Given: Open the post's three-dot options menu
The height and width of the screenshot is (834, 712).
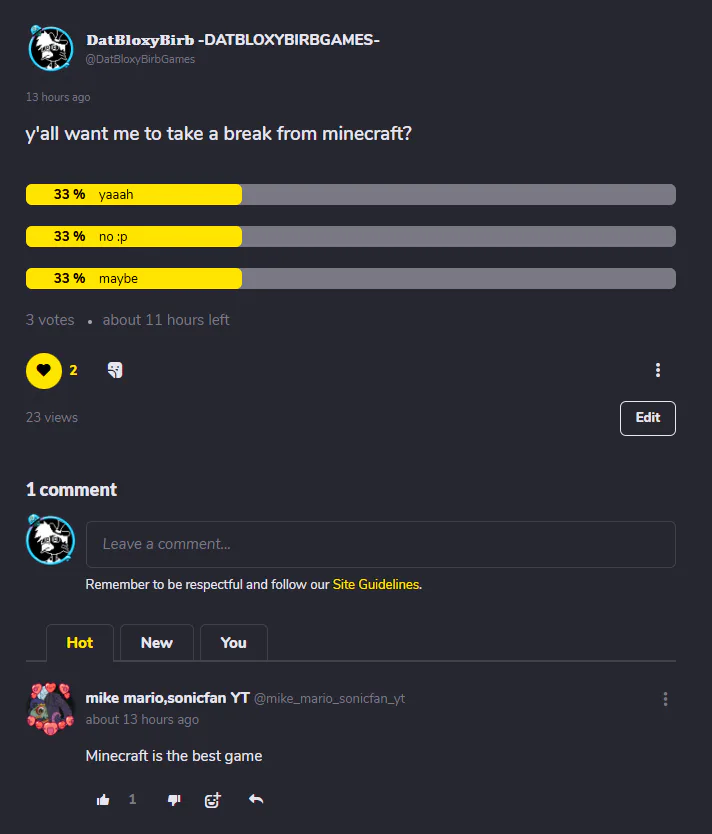Looking at the screenshot, I should 658,370.
